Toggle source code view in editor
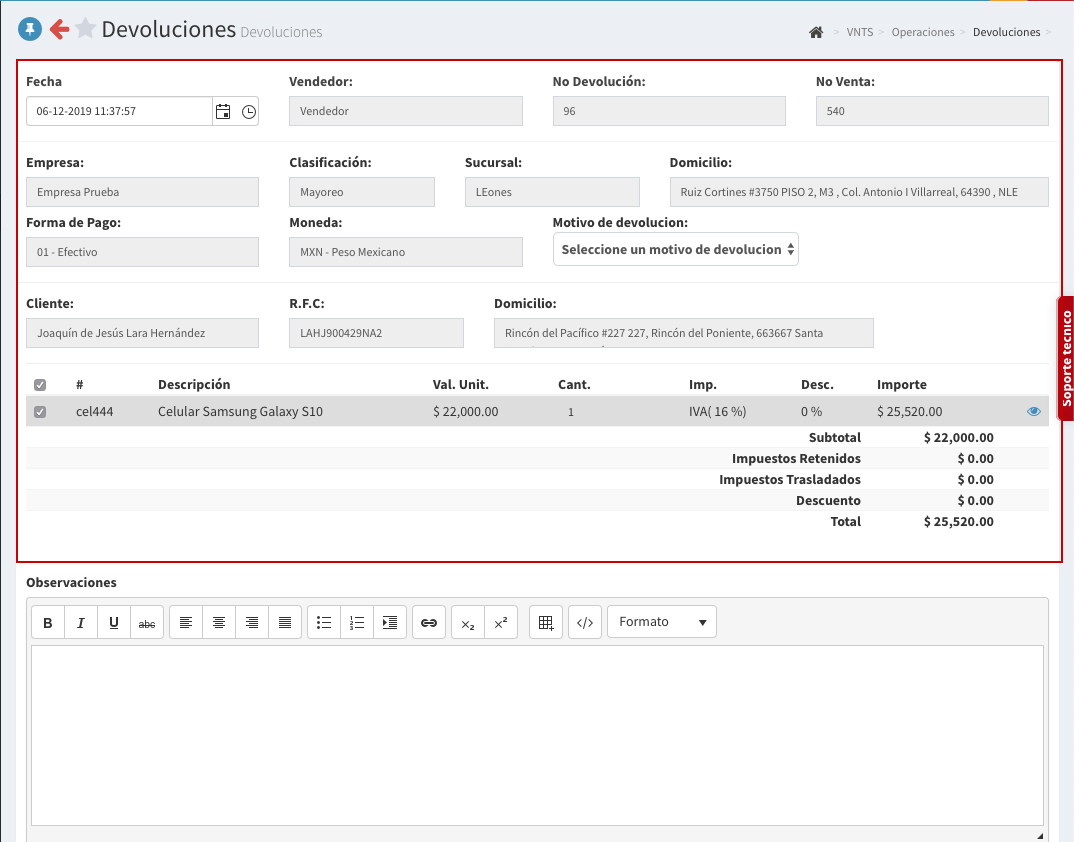 [x=586, y=622]
